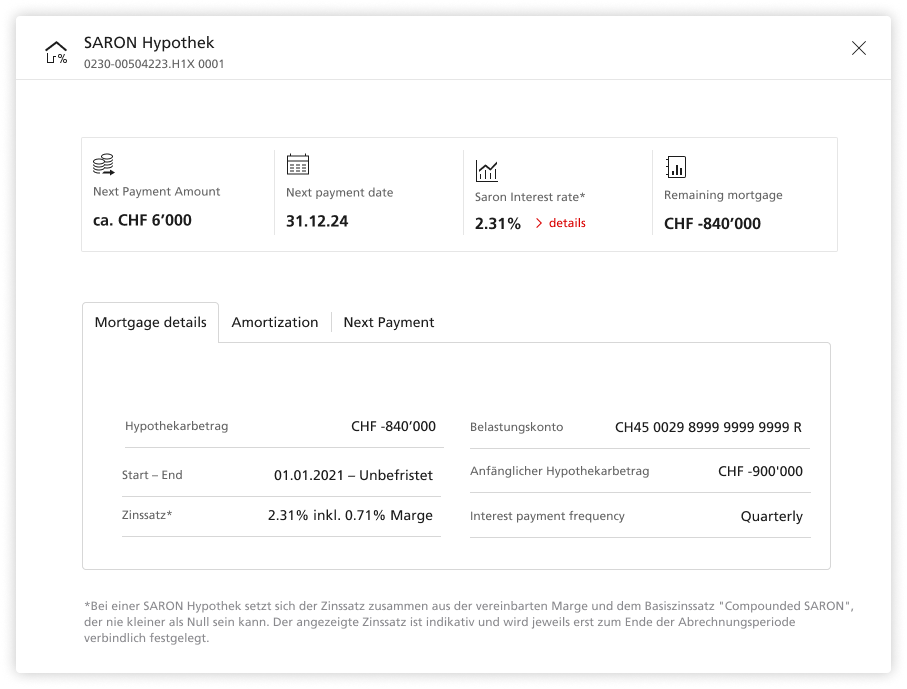This screenshot has height=689, width=907.
Task: Click the Hypothekarbetrag value CHF -840'000
Action: point(393,426)
